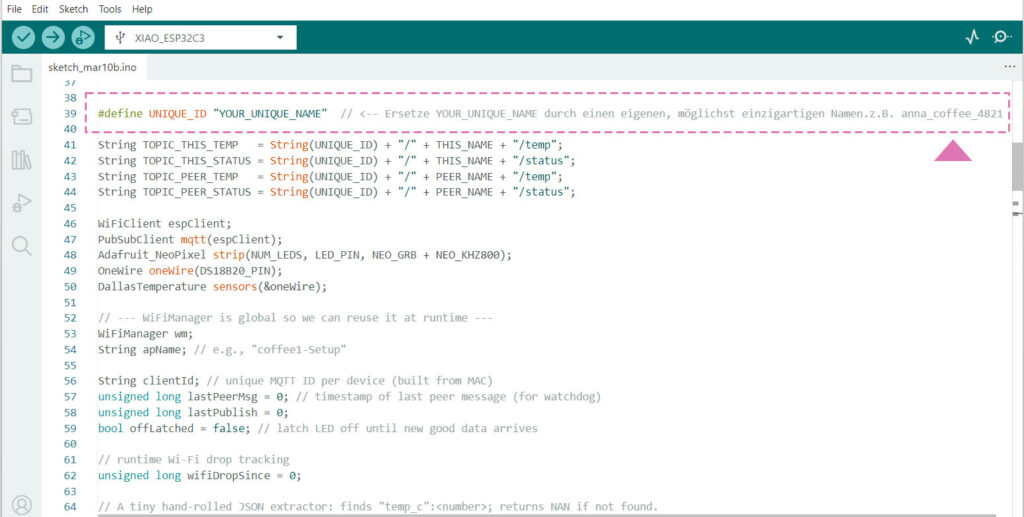Image resolution: width=1024 pixels, height=517 pixels.
Task: Start debugging with the Debug button
Action: point(82,38)
